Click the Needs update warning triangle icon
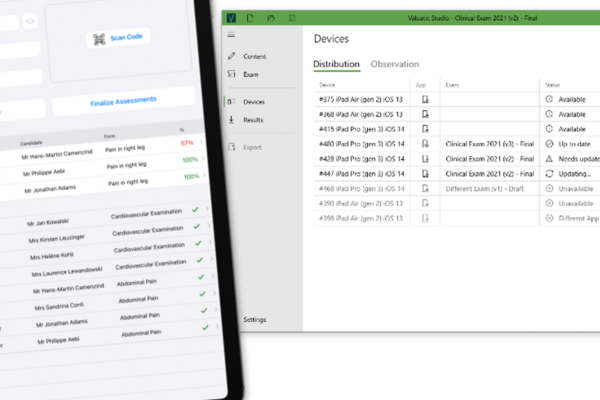 coord(549,158)
